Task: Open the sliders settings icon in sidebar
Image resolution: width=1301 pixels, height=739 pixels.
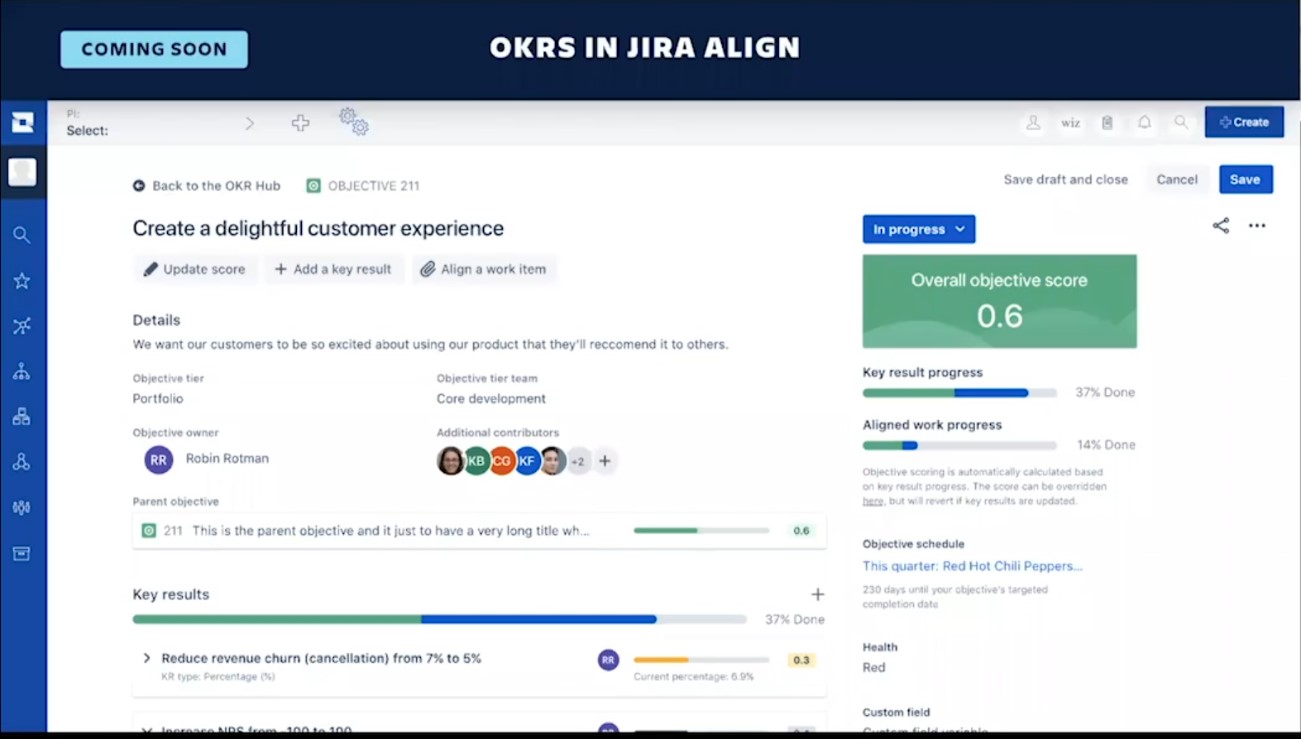Action: 21,508
